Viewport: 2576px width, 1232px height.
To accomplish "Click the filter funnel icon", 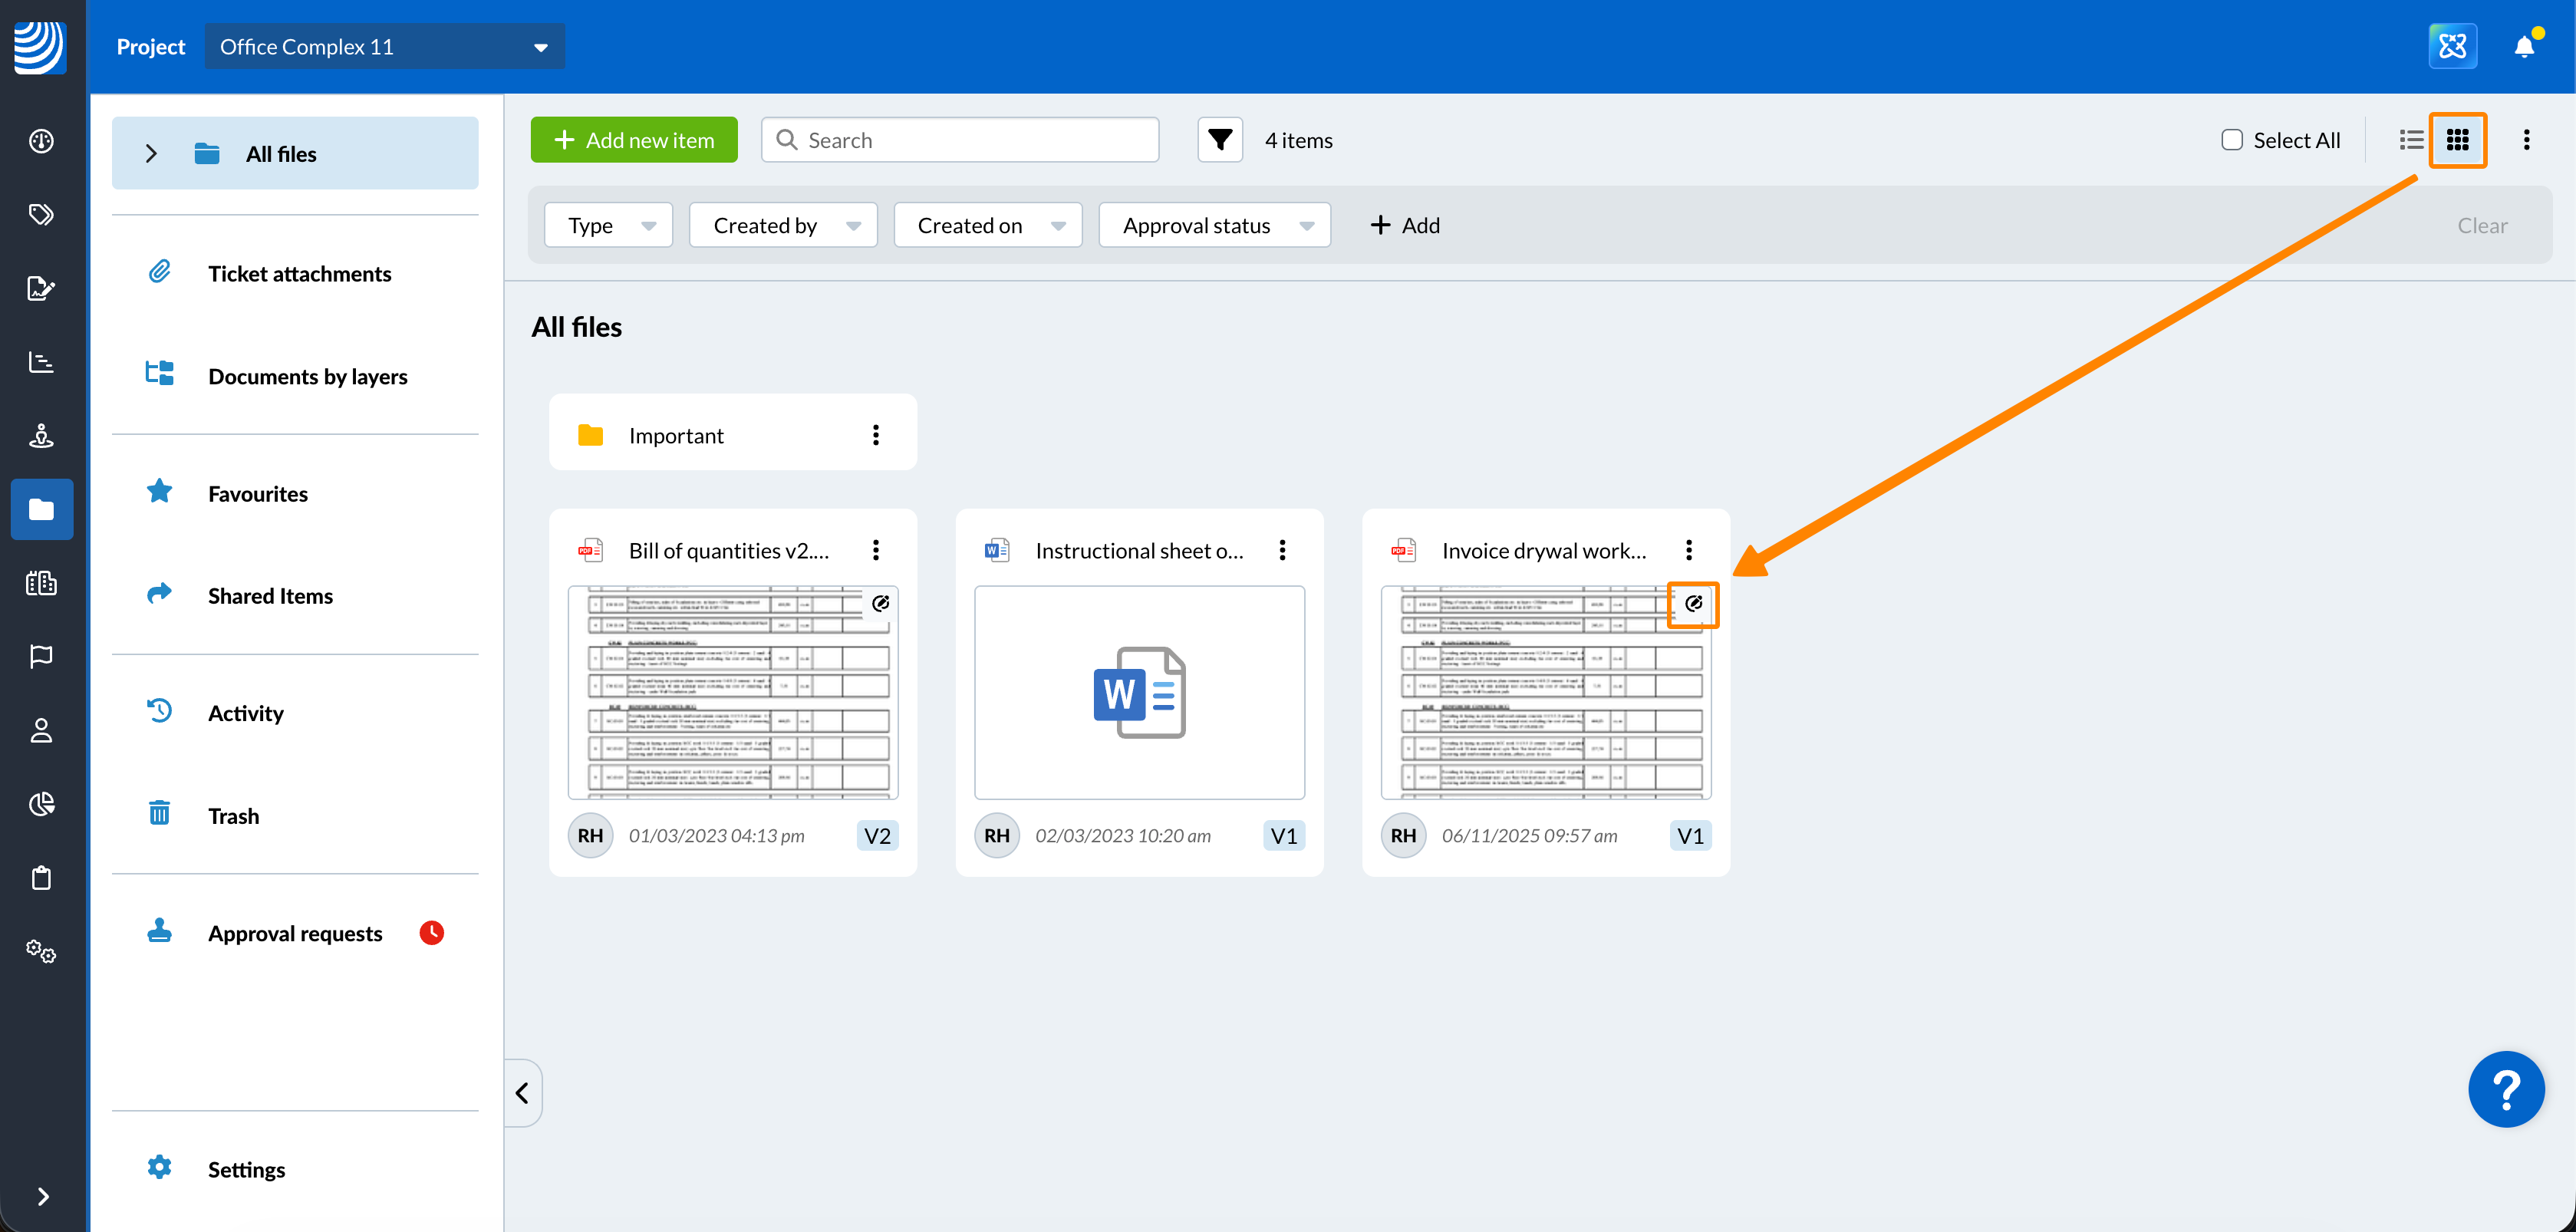I will pyautogui.click(x=1219, y=140).
